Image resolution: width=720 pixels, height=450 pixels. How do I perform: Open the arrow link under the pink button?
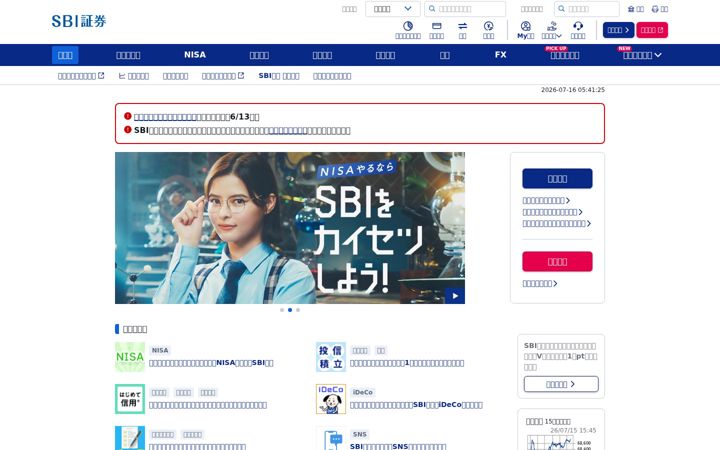tap(540, 284)
